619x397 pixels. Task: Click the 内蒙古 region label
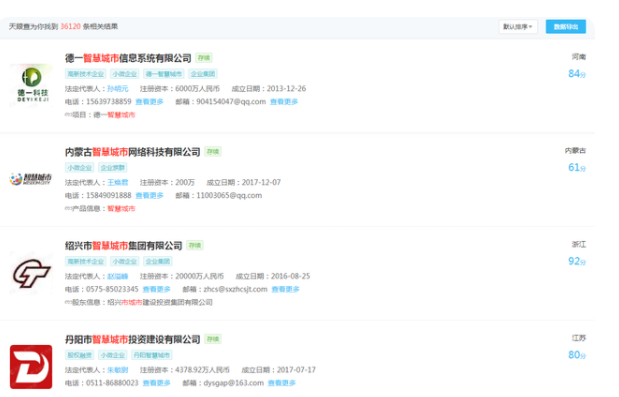coord(575,150)
